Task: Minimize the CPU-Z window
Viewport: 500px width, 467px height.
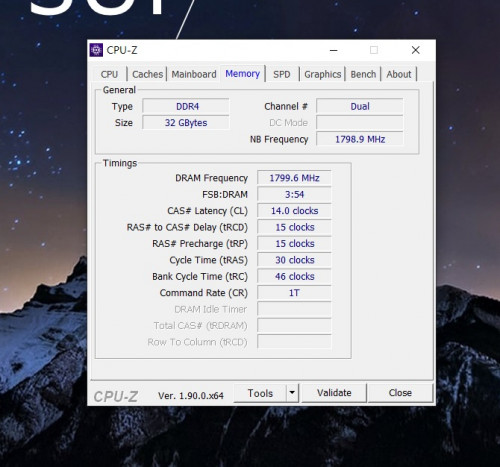Action: 334,50
